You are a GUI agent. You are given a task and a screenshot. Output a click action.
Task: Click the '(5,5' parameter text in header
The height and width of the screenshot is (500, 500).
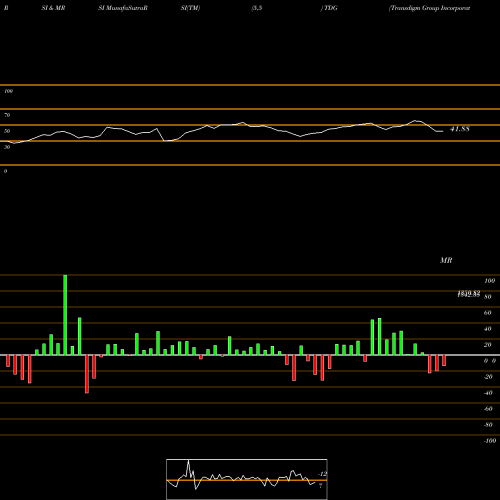257,8
